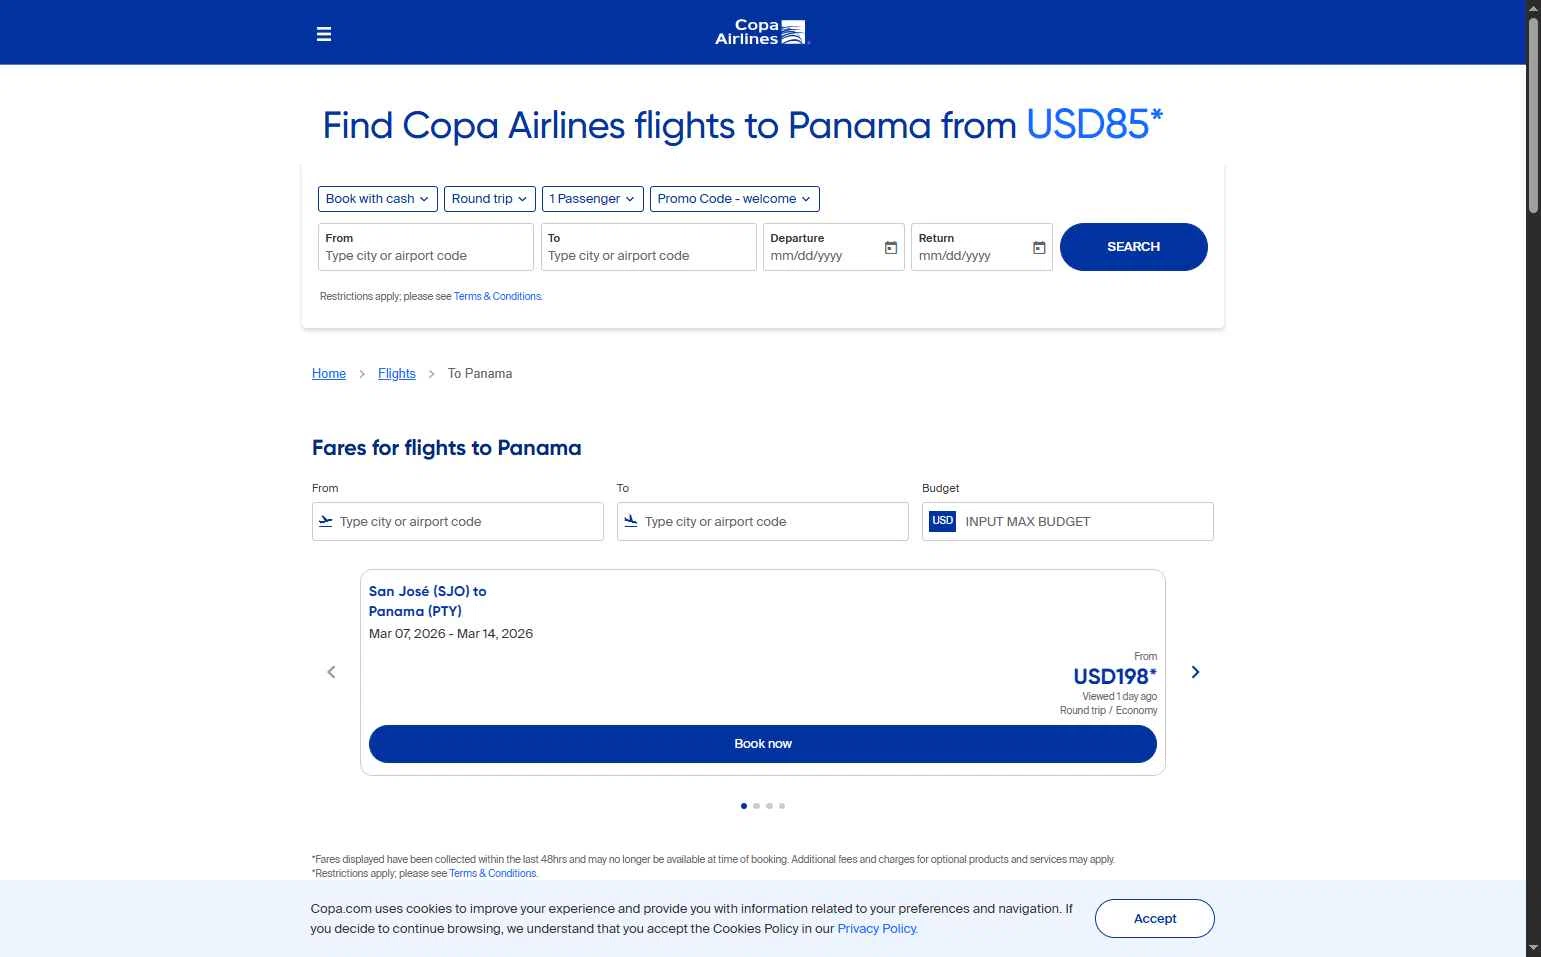This screenshot has height=957, width=1541.
Task: Click the plane takeoff icon in Fares From
Action: click(326, 521)
